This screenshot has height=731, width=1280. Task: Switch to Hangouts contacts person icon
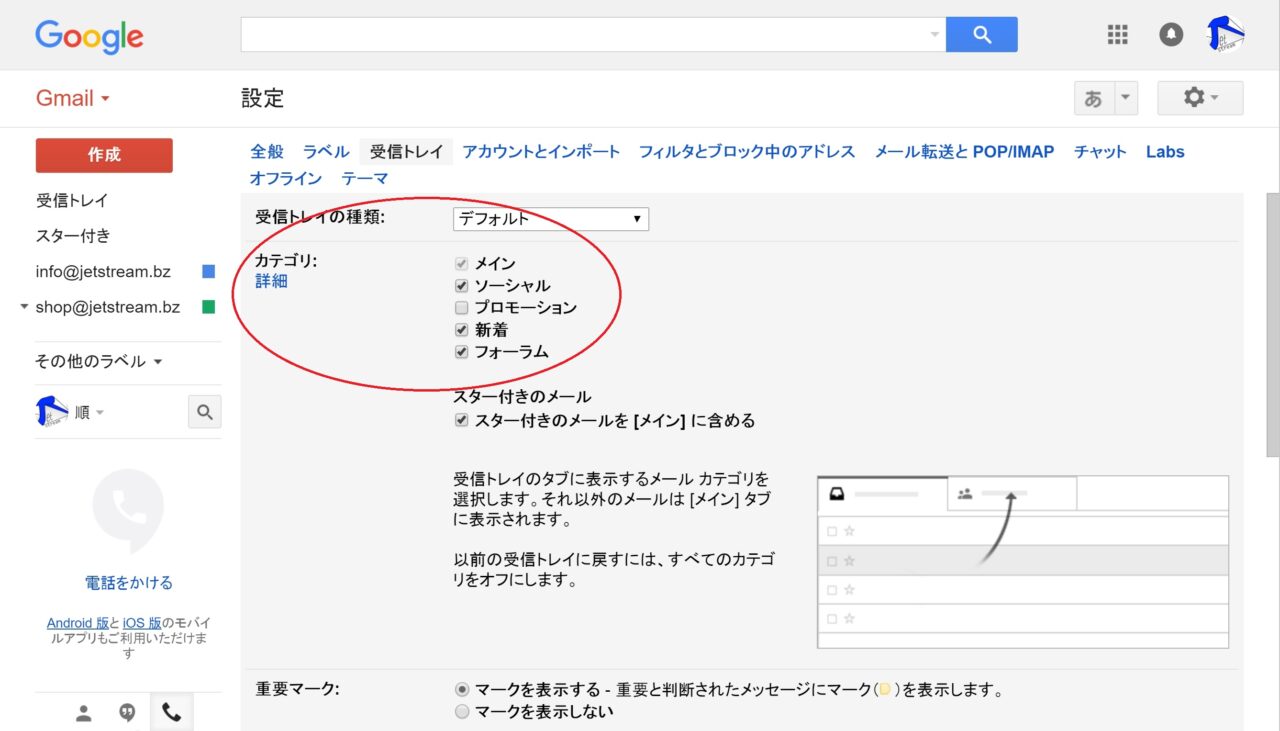[84, 713]
